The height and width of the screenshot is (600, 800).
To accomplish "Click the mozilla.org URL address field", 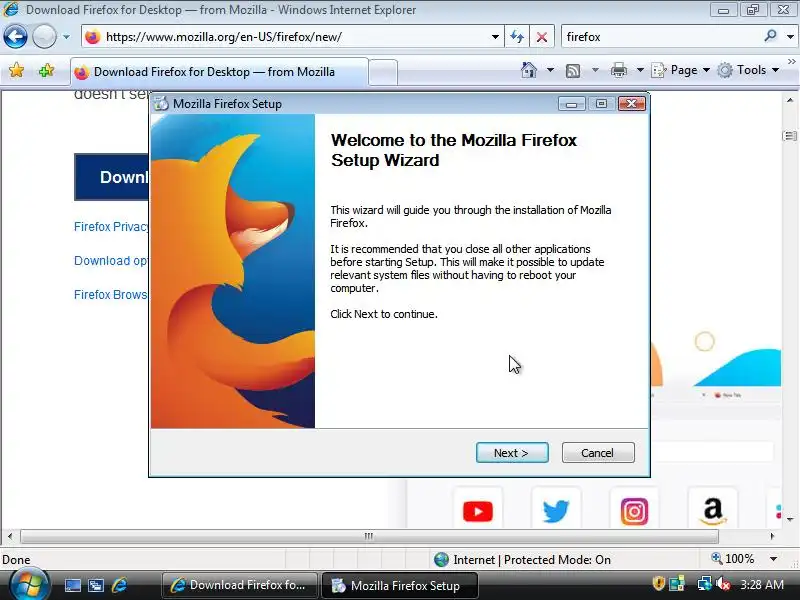I will tap(294, 37).
